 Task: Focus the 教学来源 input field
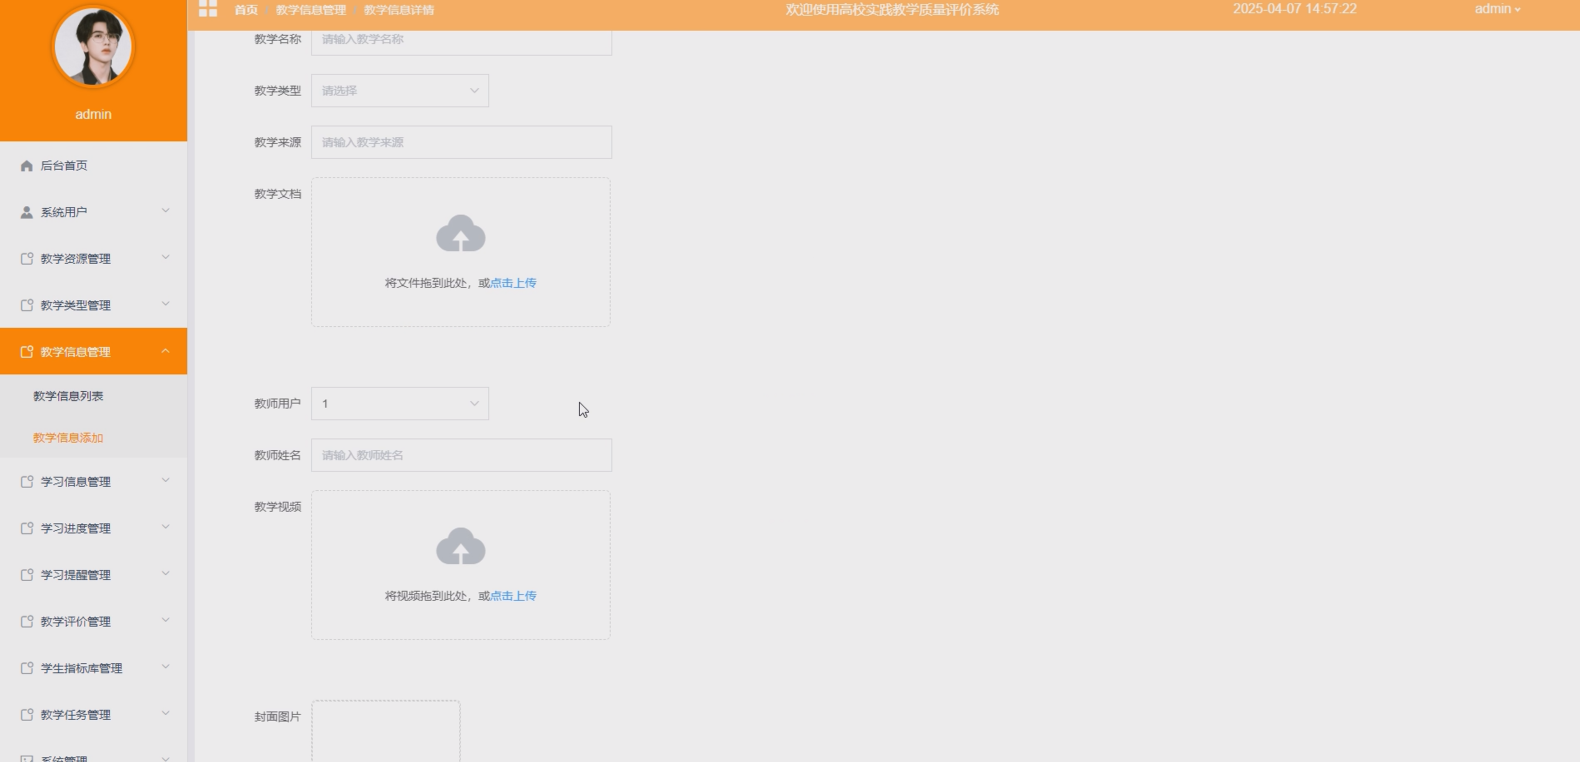461,142
